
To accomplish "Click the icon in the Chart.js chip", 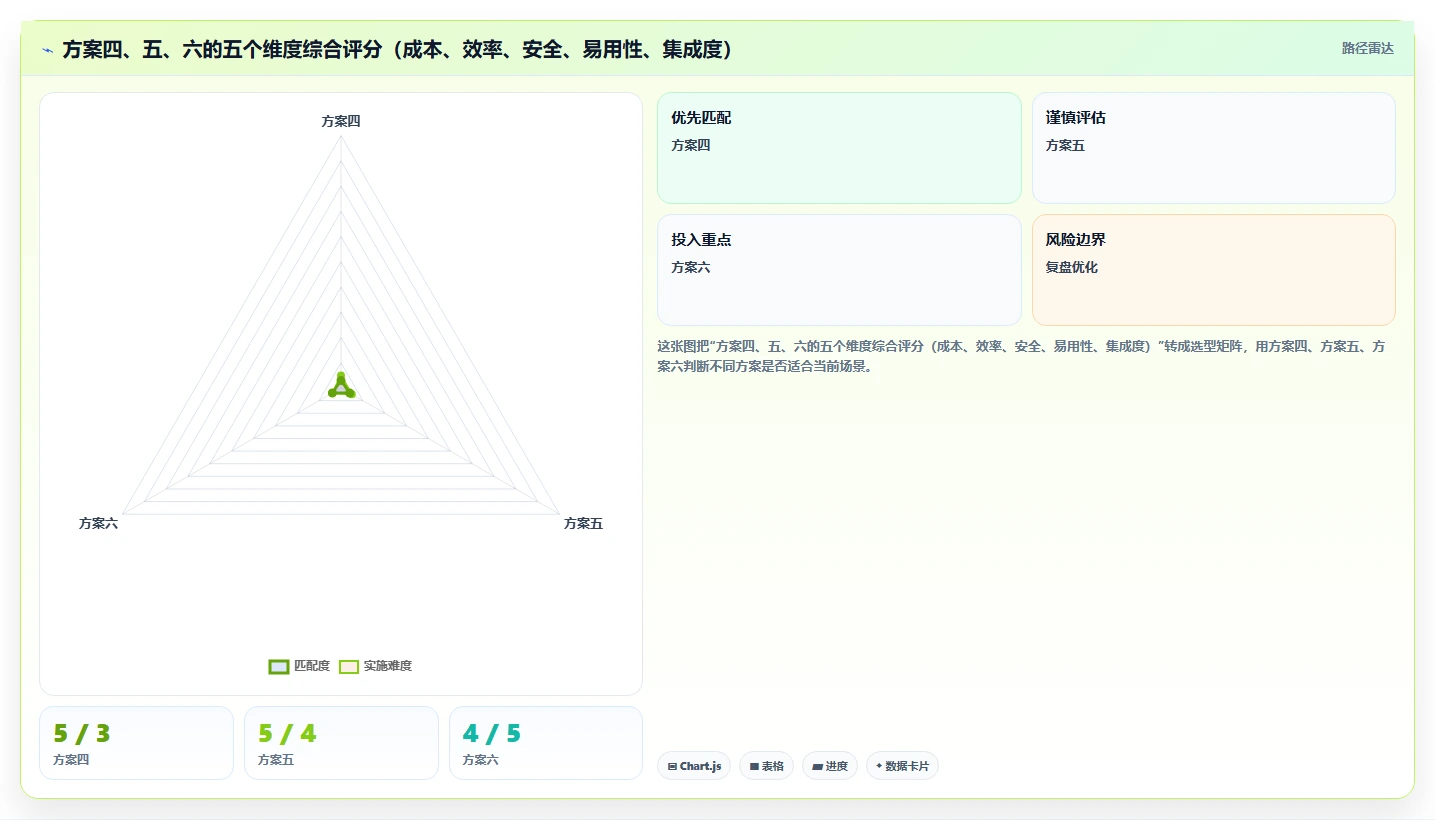I will [x=673, y=767].
